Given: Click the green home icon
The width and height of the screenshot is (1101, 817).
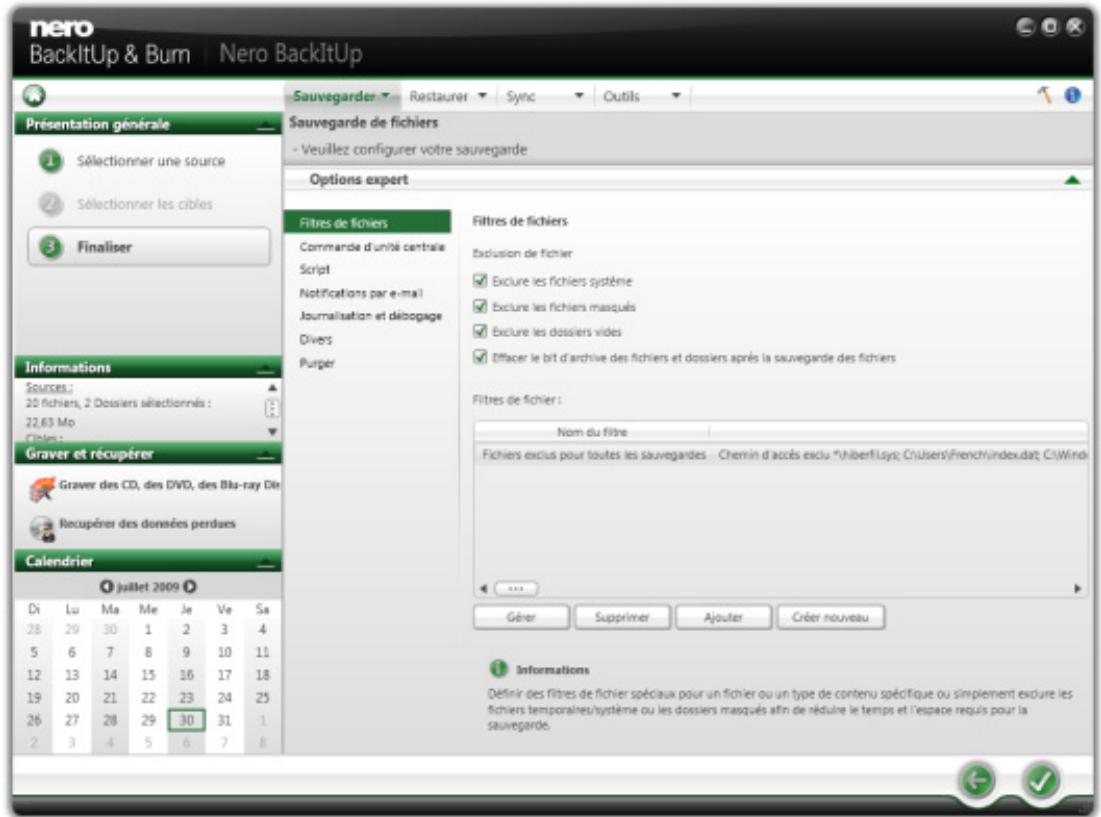Looking at the screenshot, I should coord(34,95).
